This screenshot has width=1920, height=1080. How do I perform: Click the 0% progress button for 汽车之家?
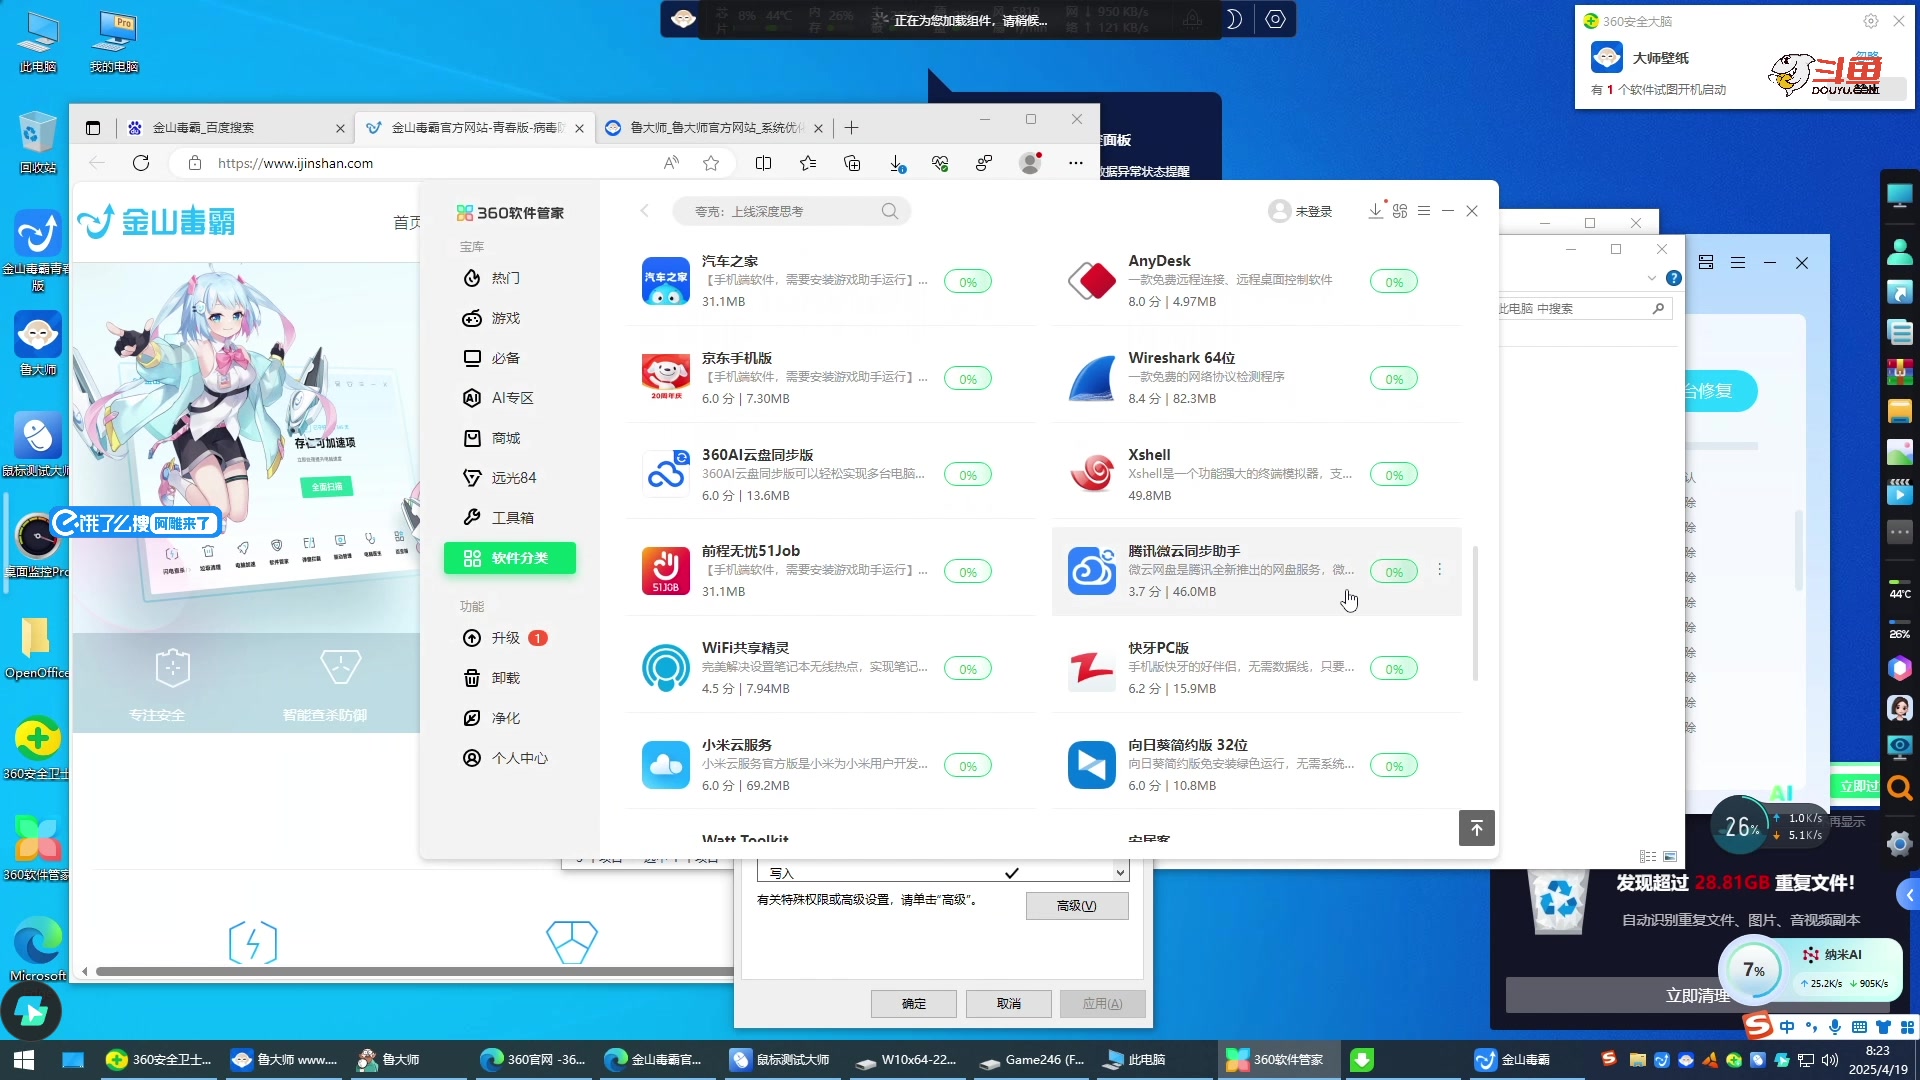point(968,282)
